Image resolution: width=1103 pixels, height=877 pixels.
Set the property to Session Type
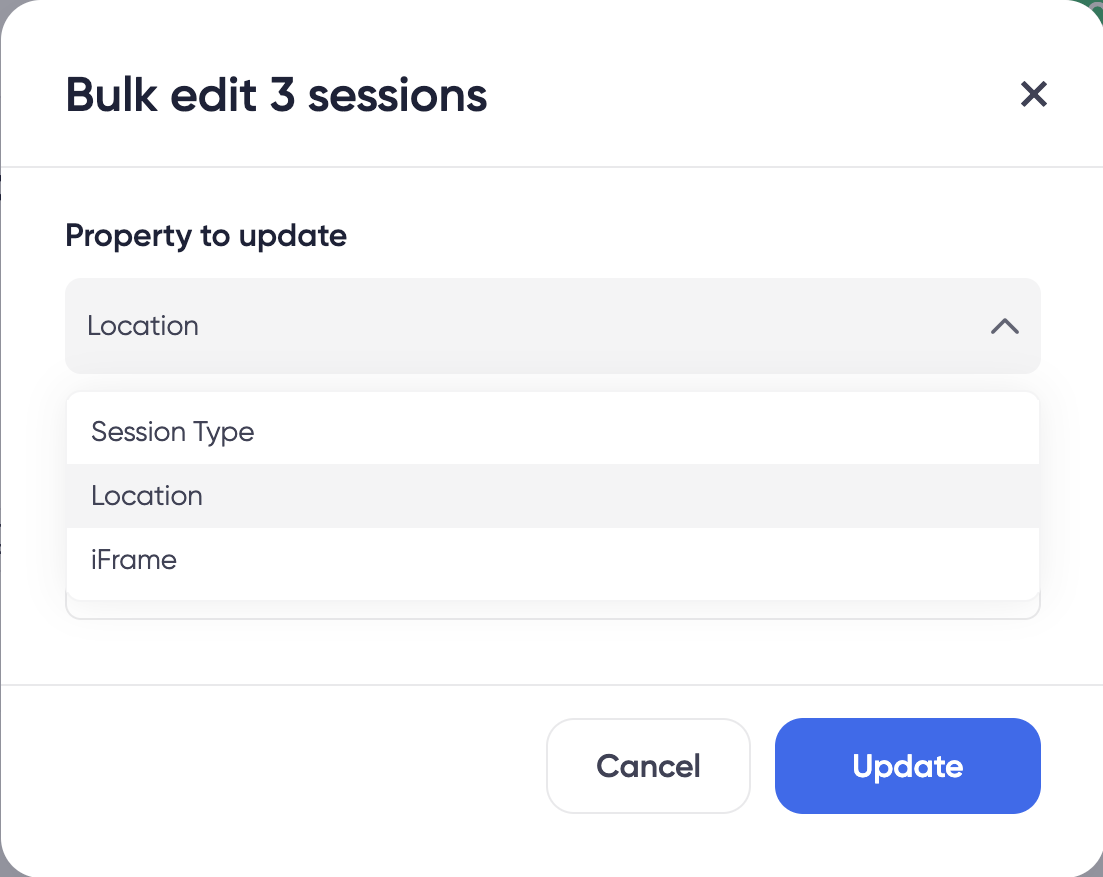pos(553,432)
